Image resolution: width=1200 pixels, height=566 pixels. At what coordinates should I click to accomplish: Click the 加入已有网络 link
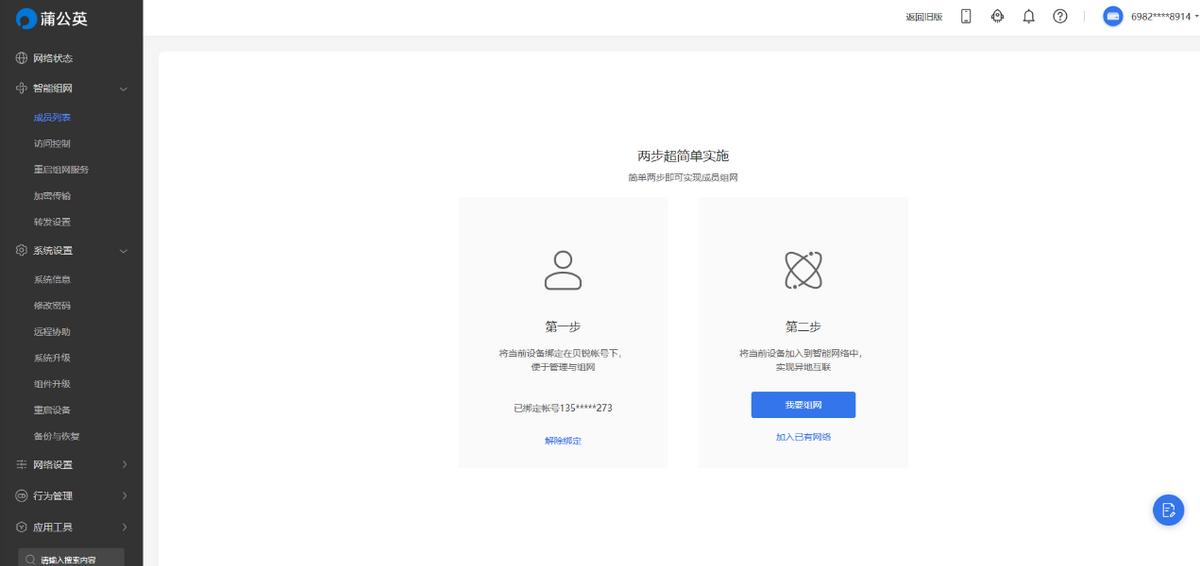803,437
